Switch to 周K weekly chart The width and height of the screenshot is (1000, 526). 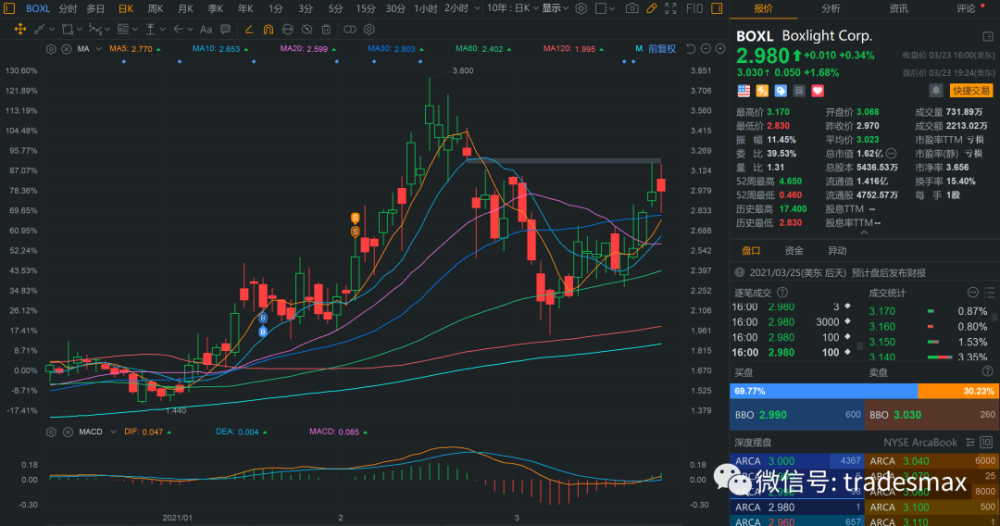tap(155, 8)
